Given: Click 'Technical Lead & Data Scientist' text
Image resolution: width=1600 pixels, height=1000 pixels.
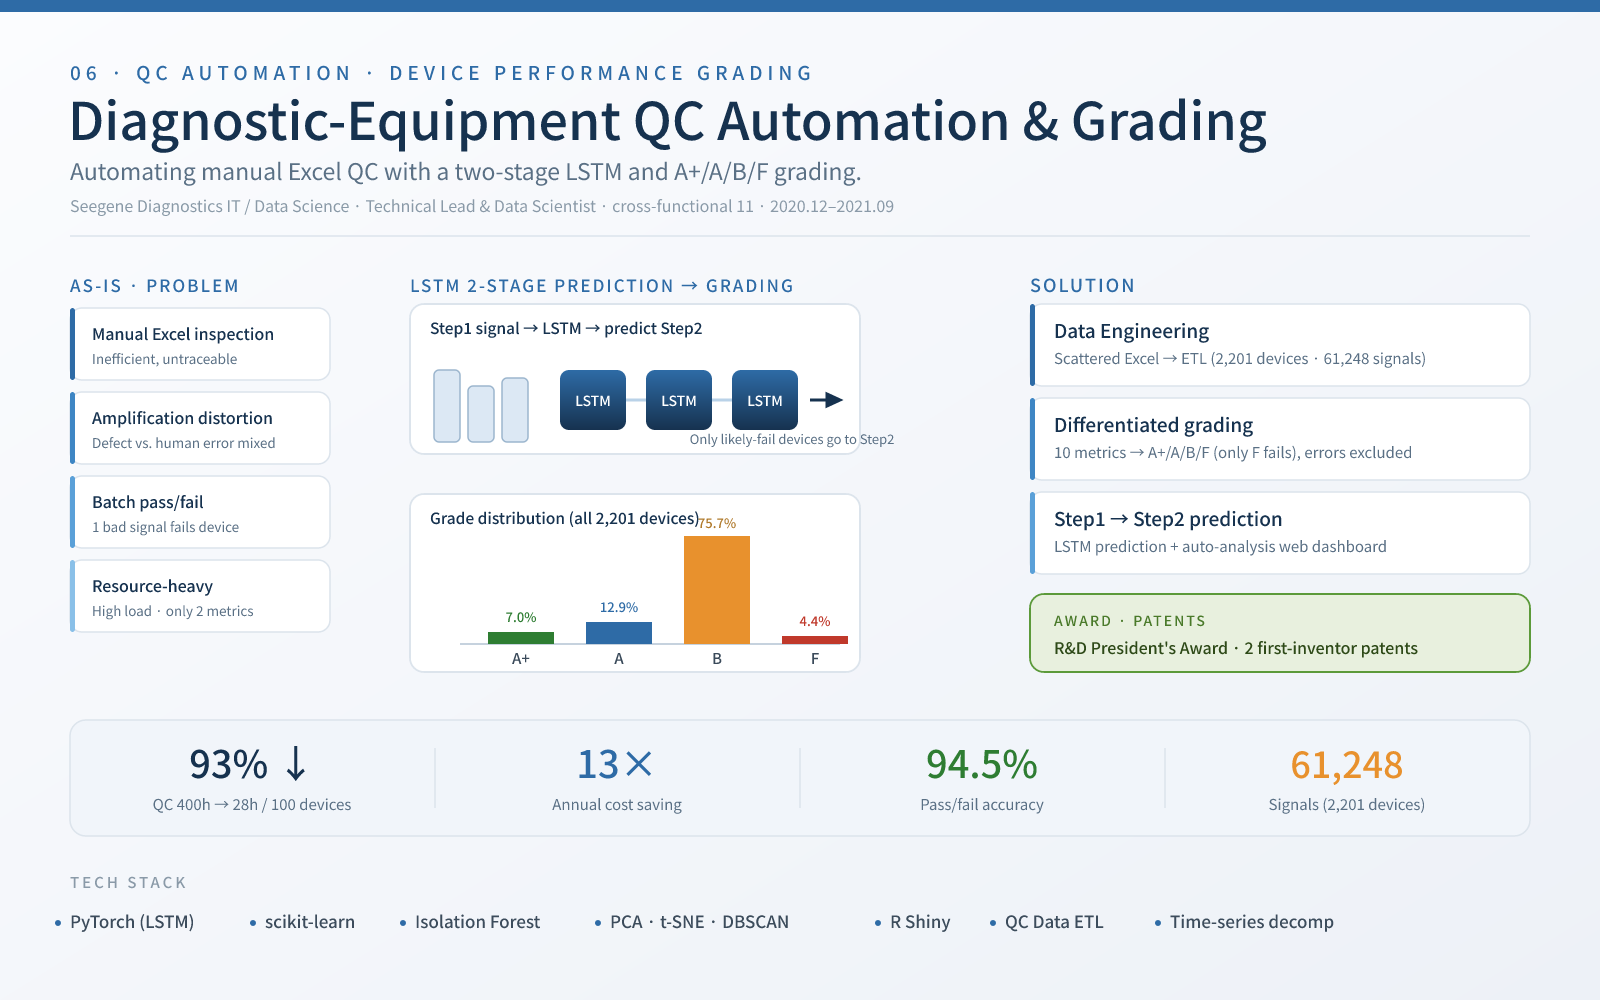Looking at the screenshot, I should (x=481, y=206).
